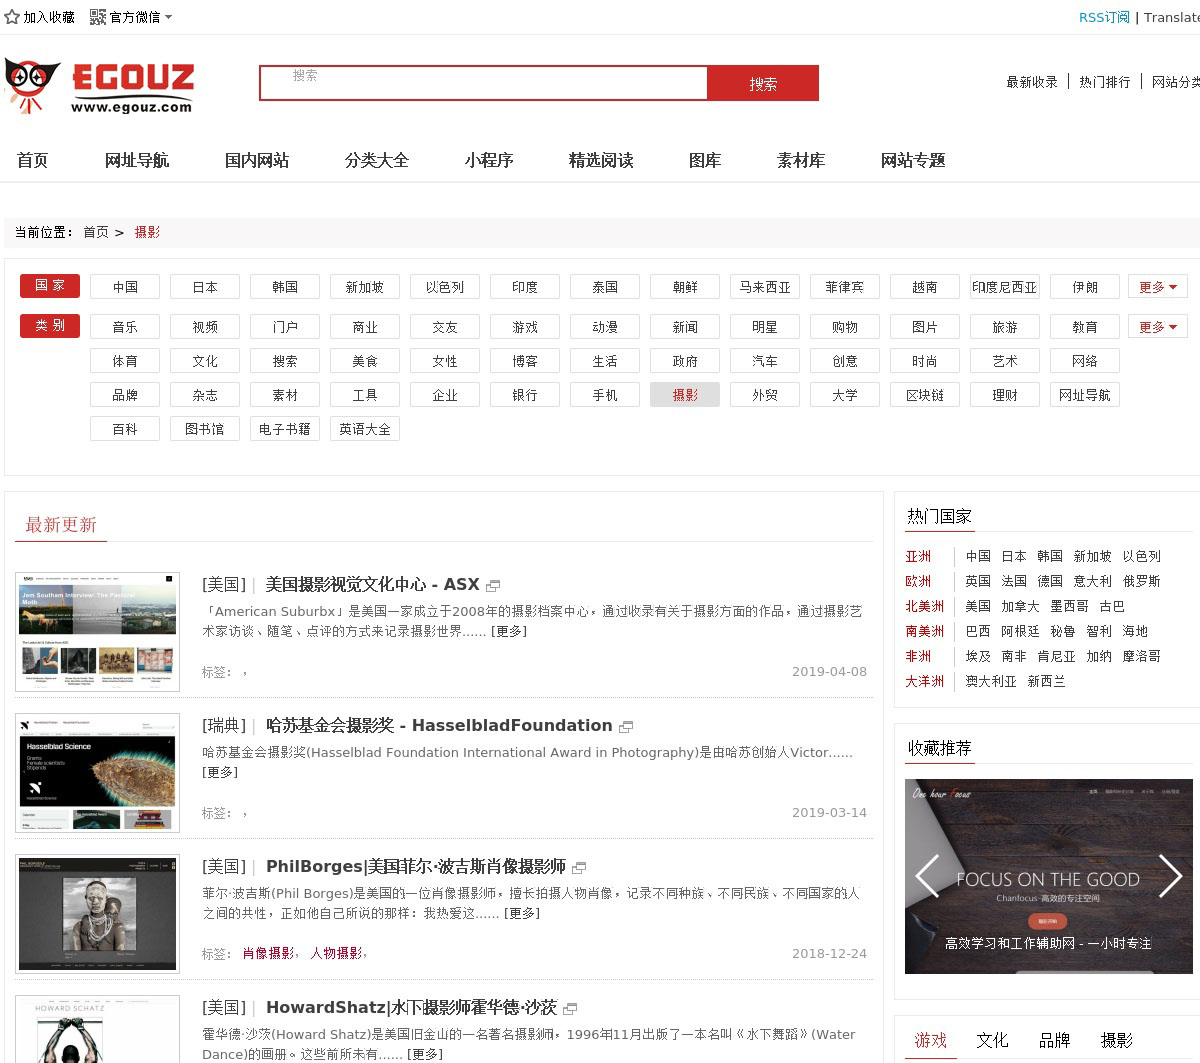Click the 最新更新 section heading
This screenshot has width=1200, height=1063.
point(61,525)
